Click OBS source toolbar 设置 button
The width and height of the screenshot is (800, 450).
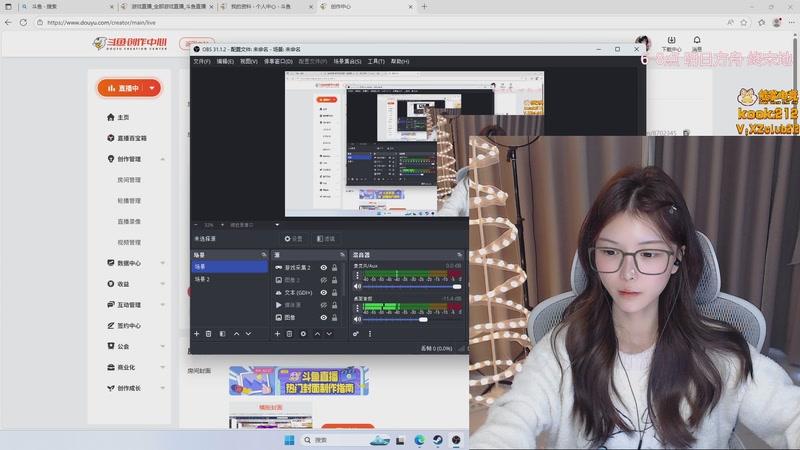tap(293, 239)
